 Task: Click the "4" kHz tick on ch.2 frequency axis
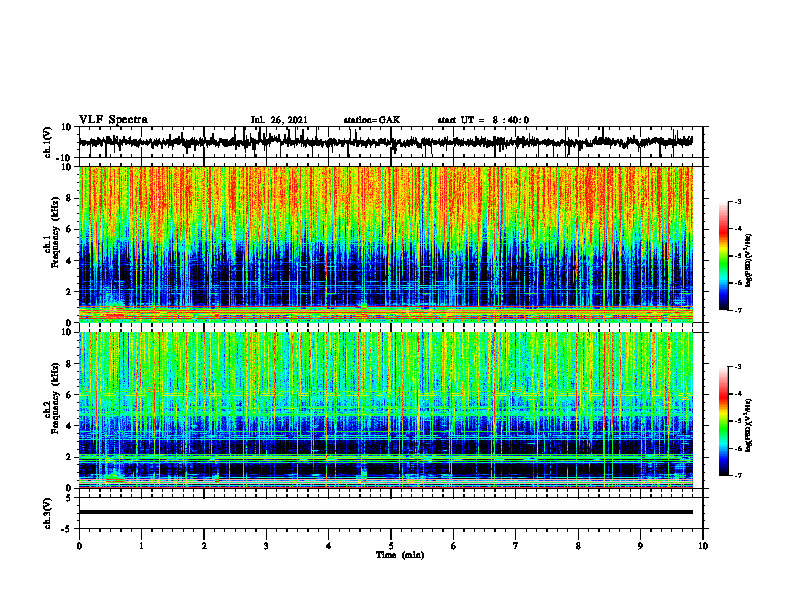point(70,426)
